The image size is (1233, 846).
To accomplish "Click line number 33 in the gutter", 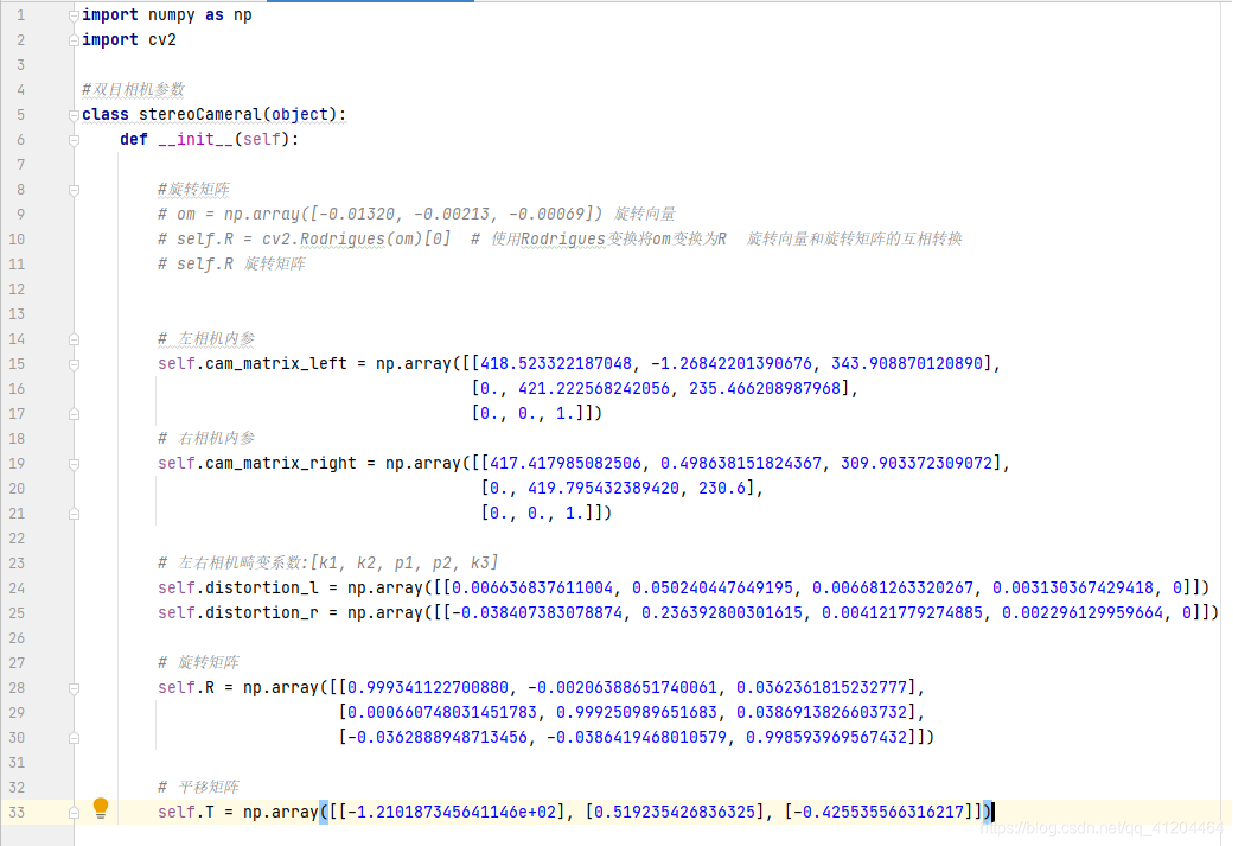I will (x=17, y=812).
